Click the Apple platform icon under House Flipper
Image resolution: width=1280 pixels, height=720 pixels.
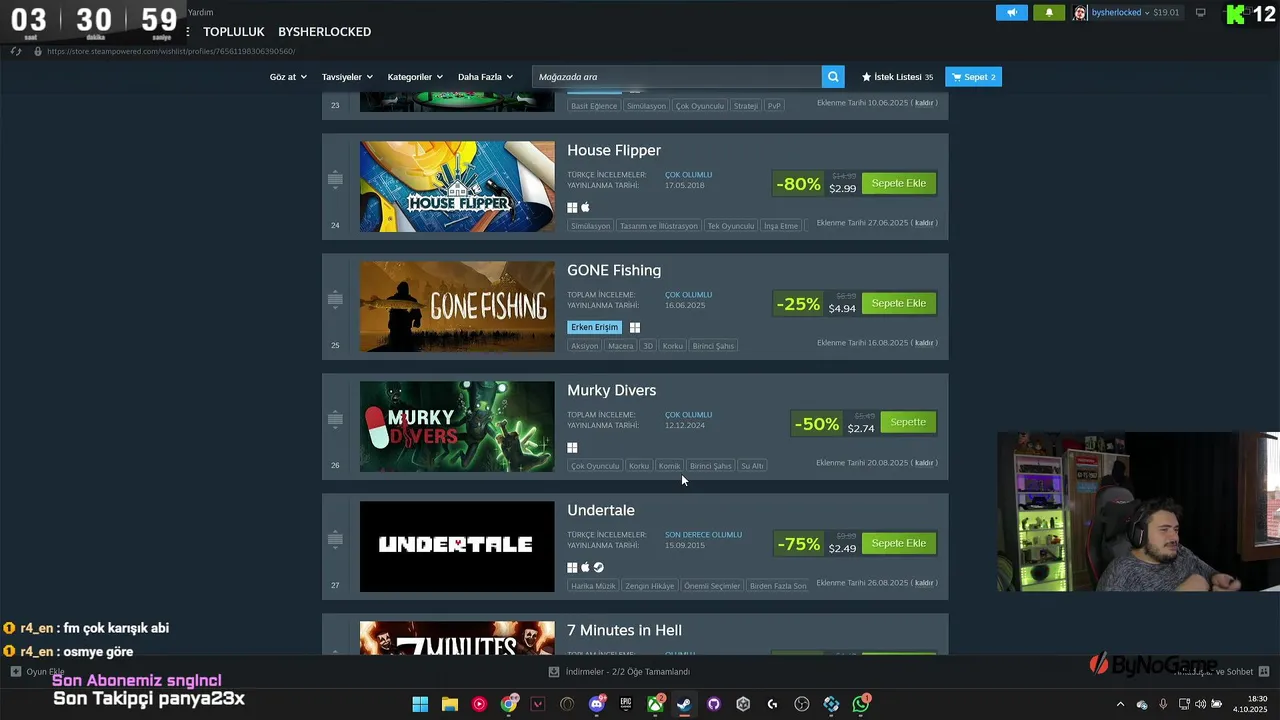[x=586, y=207]
